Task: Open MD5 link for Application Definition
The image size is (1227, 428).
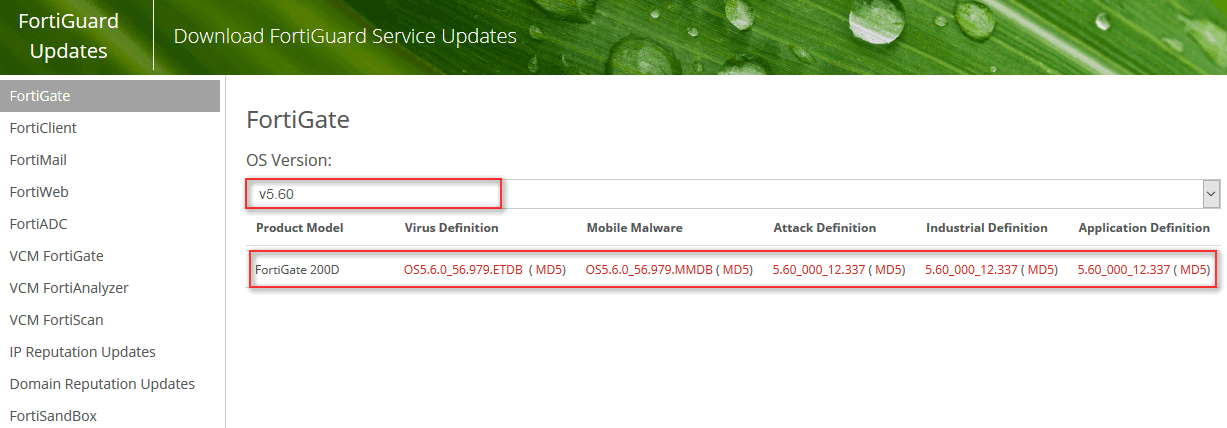Action: (1193, 270)
